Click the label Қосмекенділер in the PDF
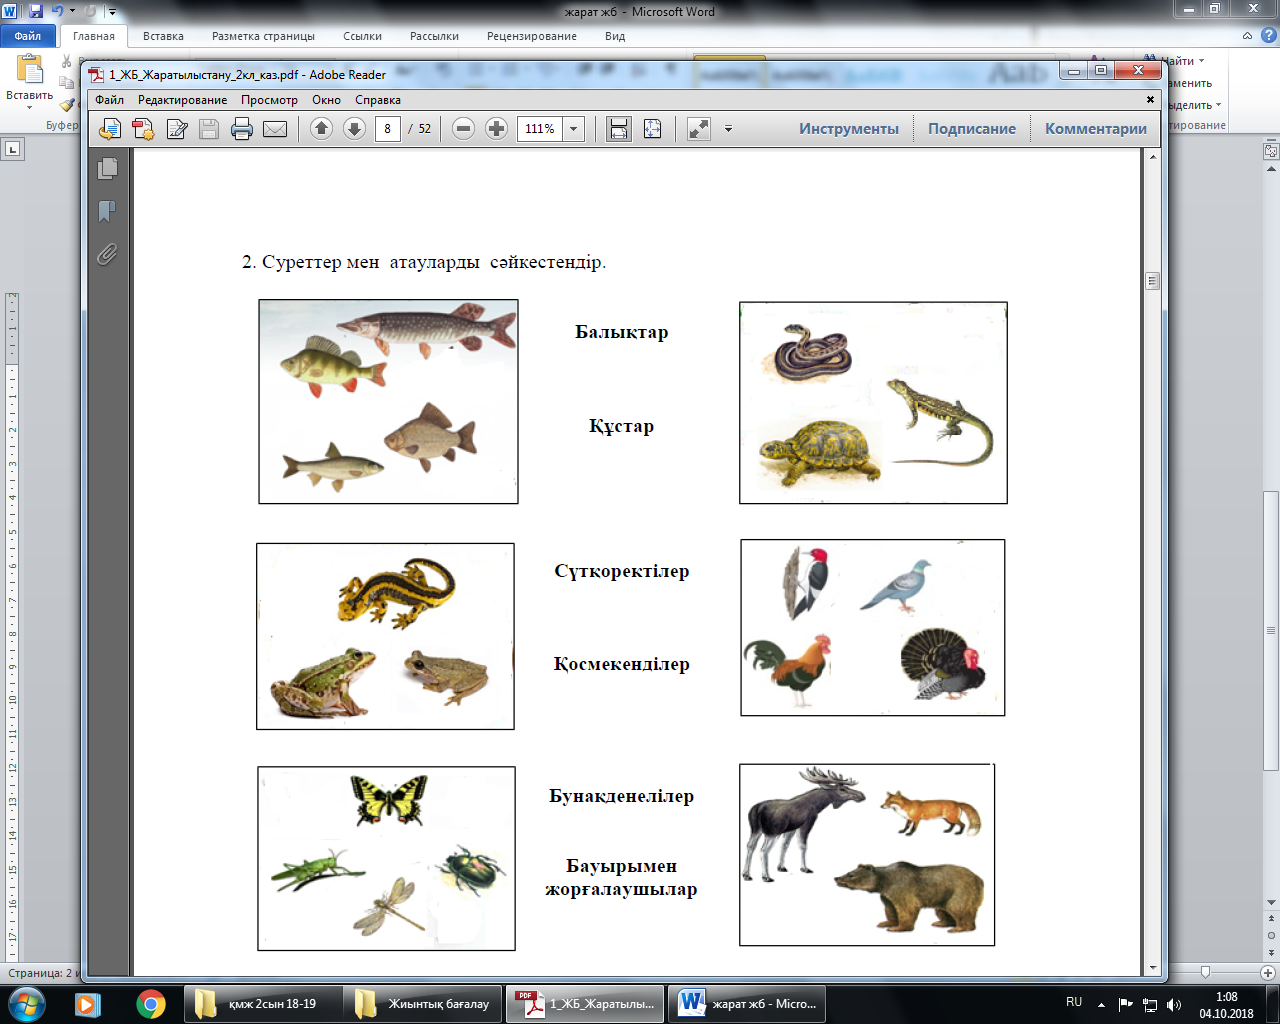This screenshot has height=1024, width=1280. pos(621,664)
